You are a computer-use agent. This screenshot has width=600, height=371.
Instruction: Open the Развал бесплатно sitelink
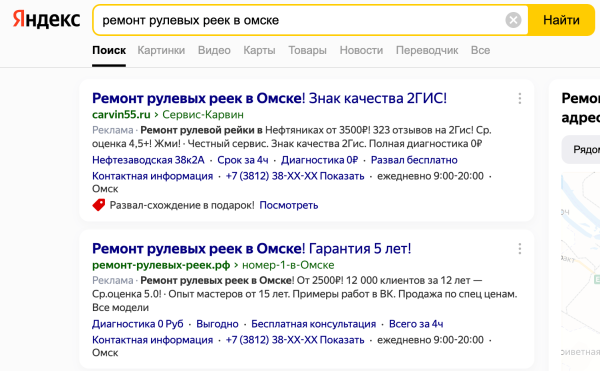click(414, 160)
